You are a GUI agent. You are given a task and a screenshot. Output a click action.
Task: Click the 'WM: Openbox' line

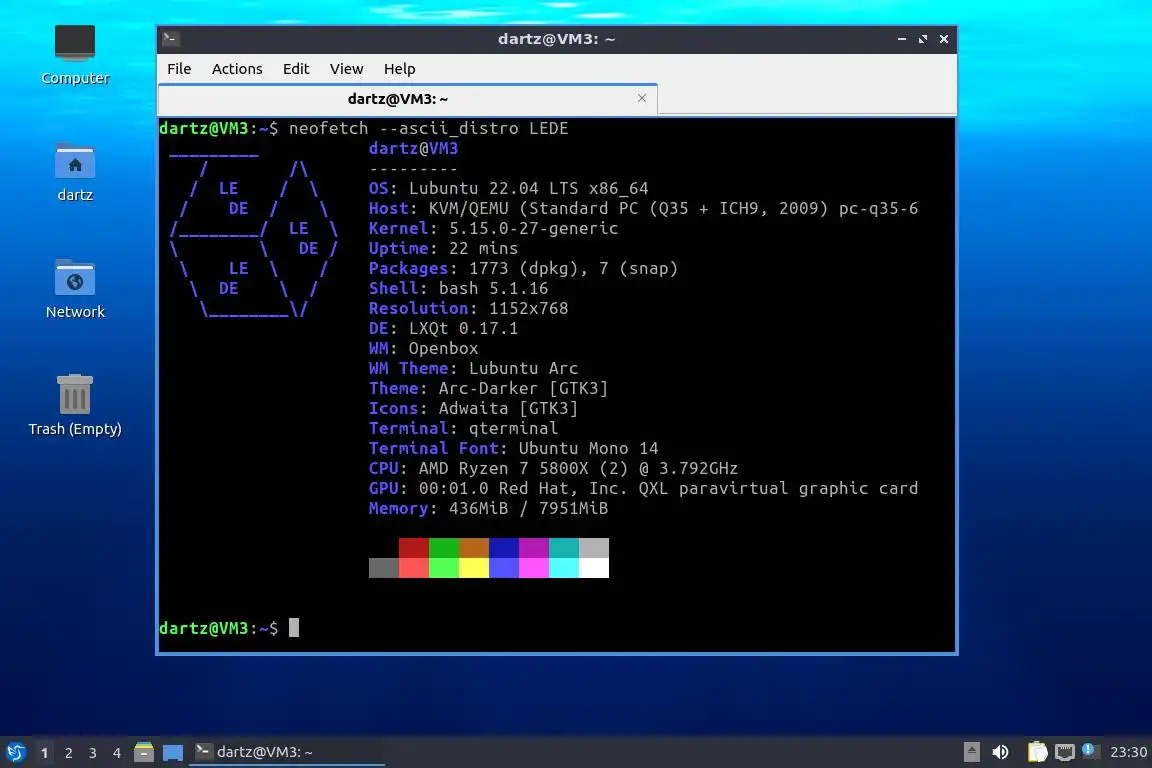(x=423, y=348)
